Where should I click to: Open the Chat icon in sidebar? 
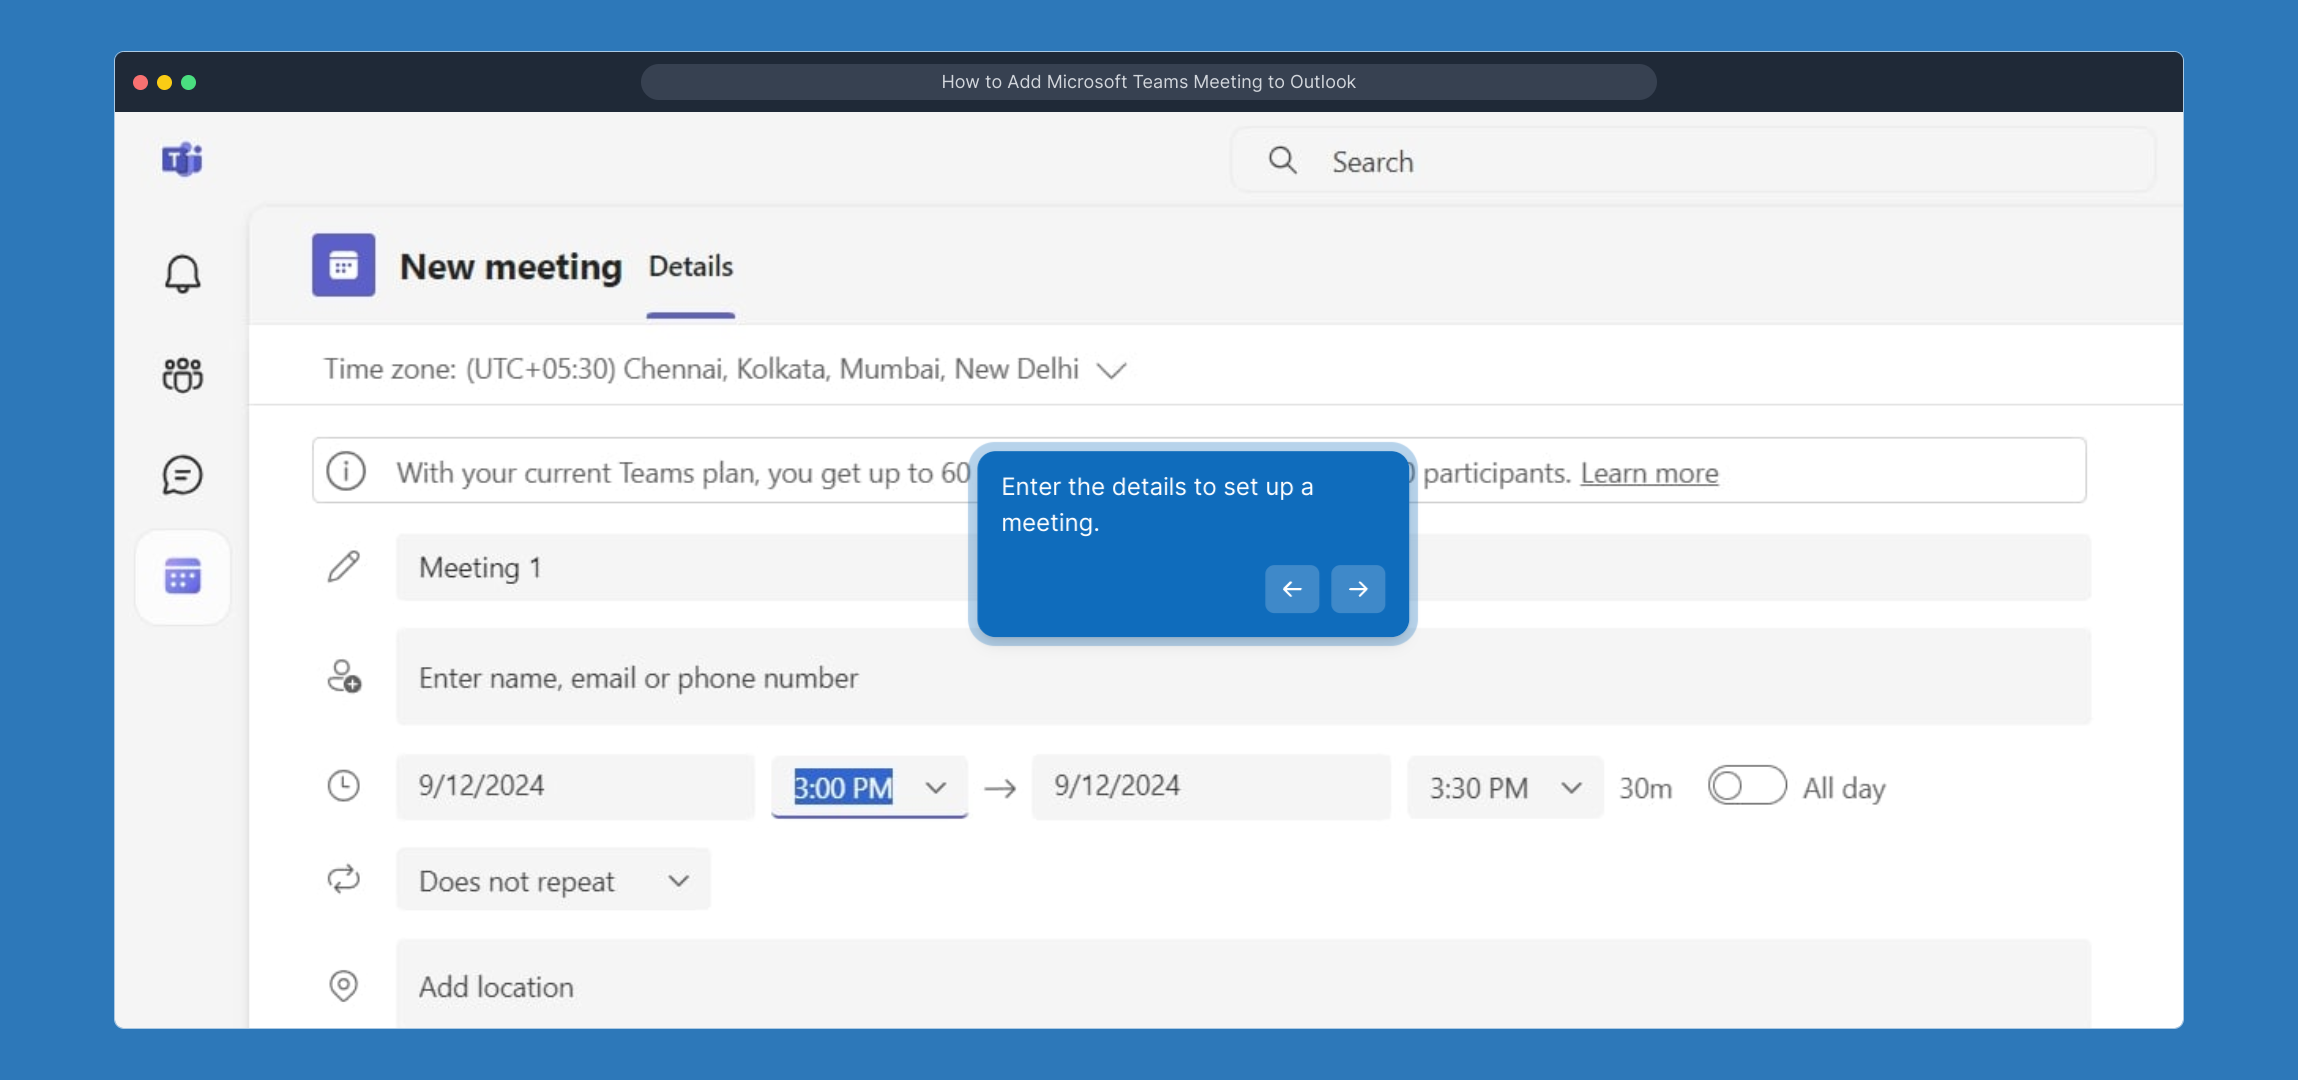[x=182, y=475]
